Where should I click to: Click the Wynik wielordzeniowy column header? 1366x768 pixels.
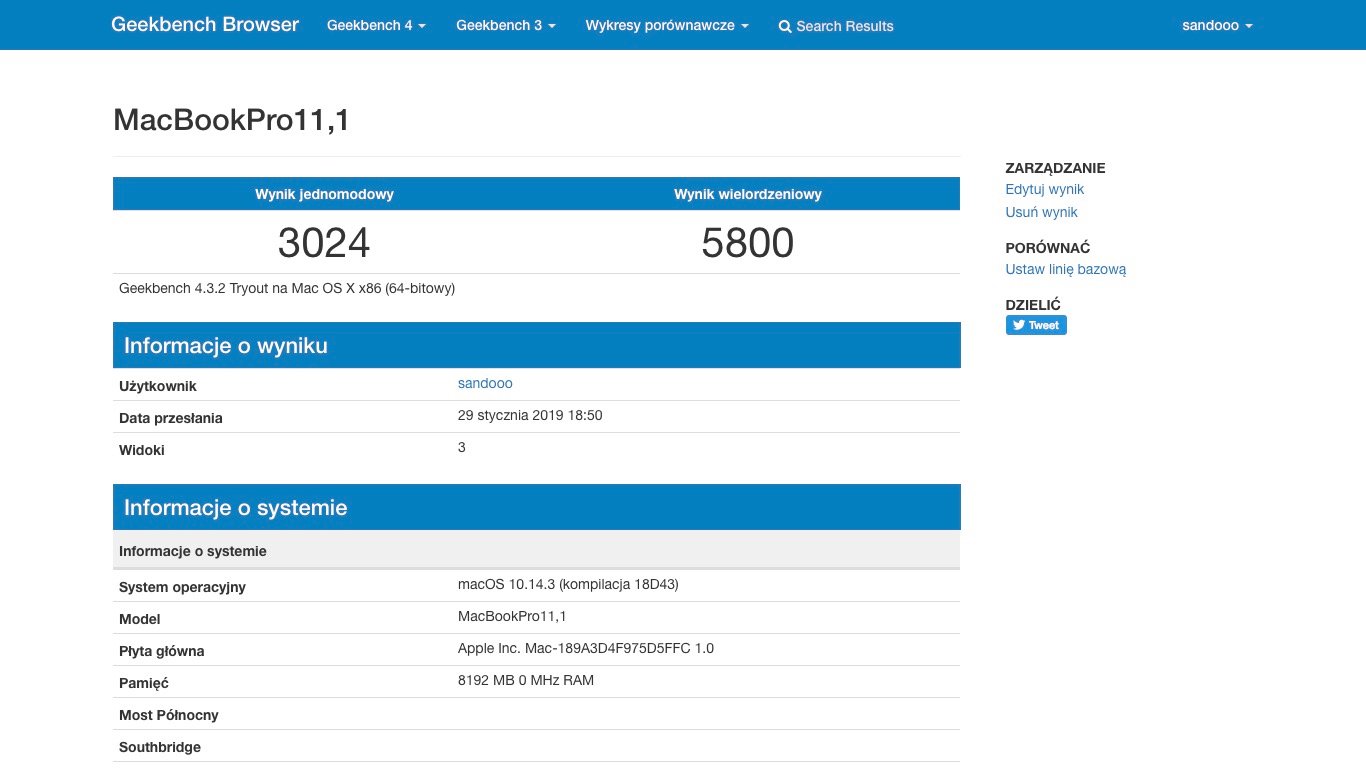747,194
